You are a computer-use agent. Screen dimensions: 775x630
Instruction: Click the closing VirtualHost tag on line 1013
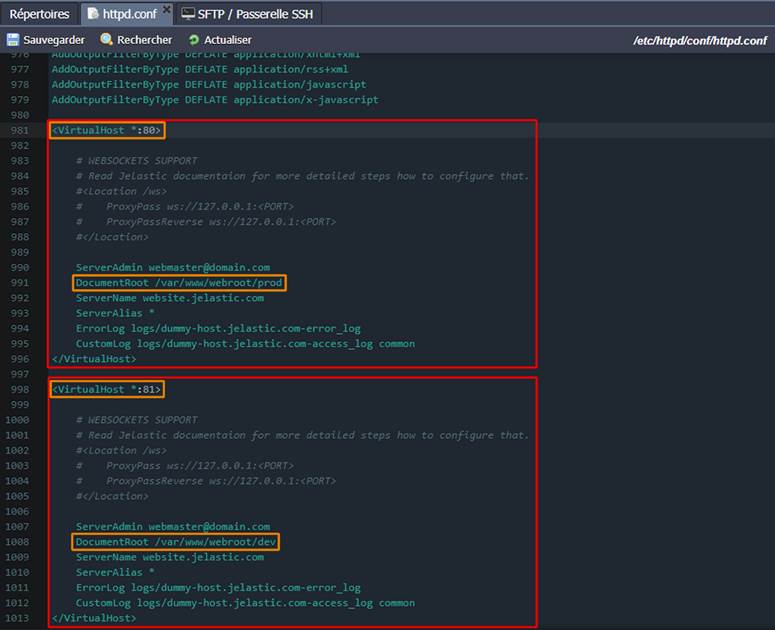[93, 618]
